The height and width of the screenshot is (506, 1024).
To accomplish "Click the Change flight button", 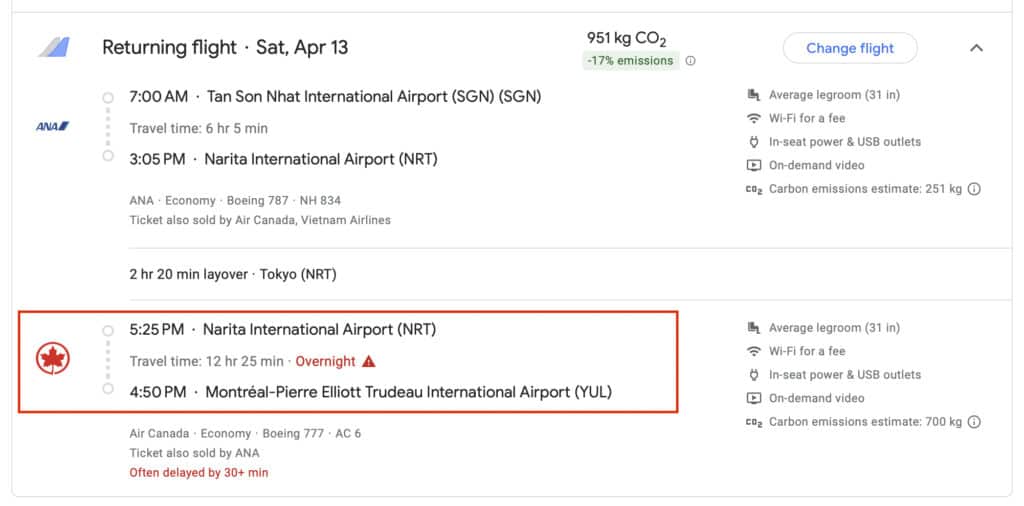I will [x=849, y=48].
